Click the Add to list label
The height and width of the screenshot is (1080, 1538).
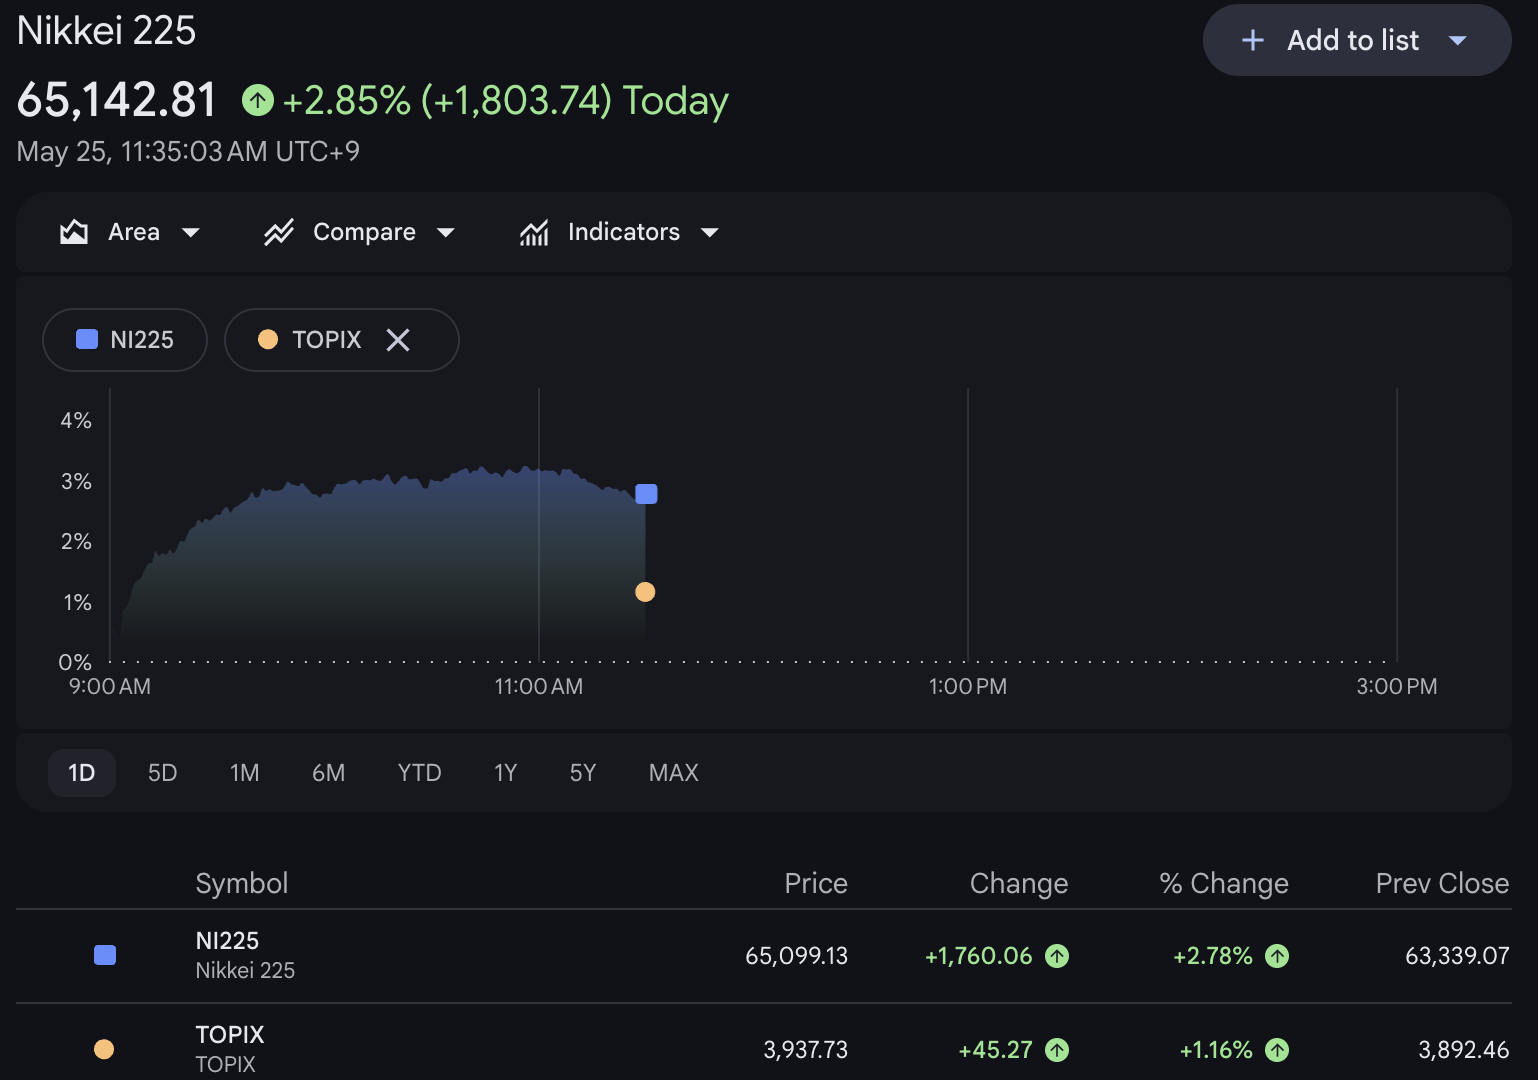pos(1352,40)
